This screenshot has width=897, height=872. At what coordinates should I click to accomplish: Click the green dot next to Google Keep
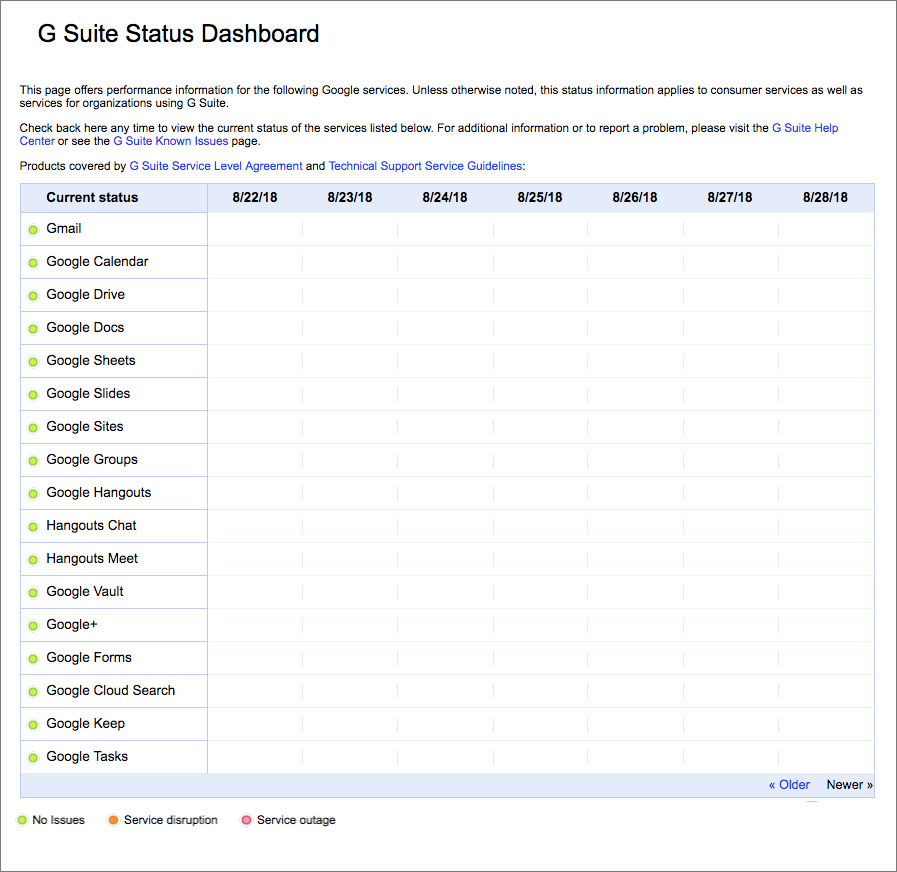click(x=33, y=725)
